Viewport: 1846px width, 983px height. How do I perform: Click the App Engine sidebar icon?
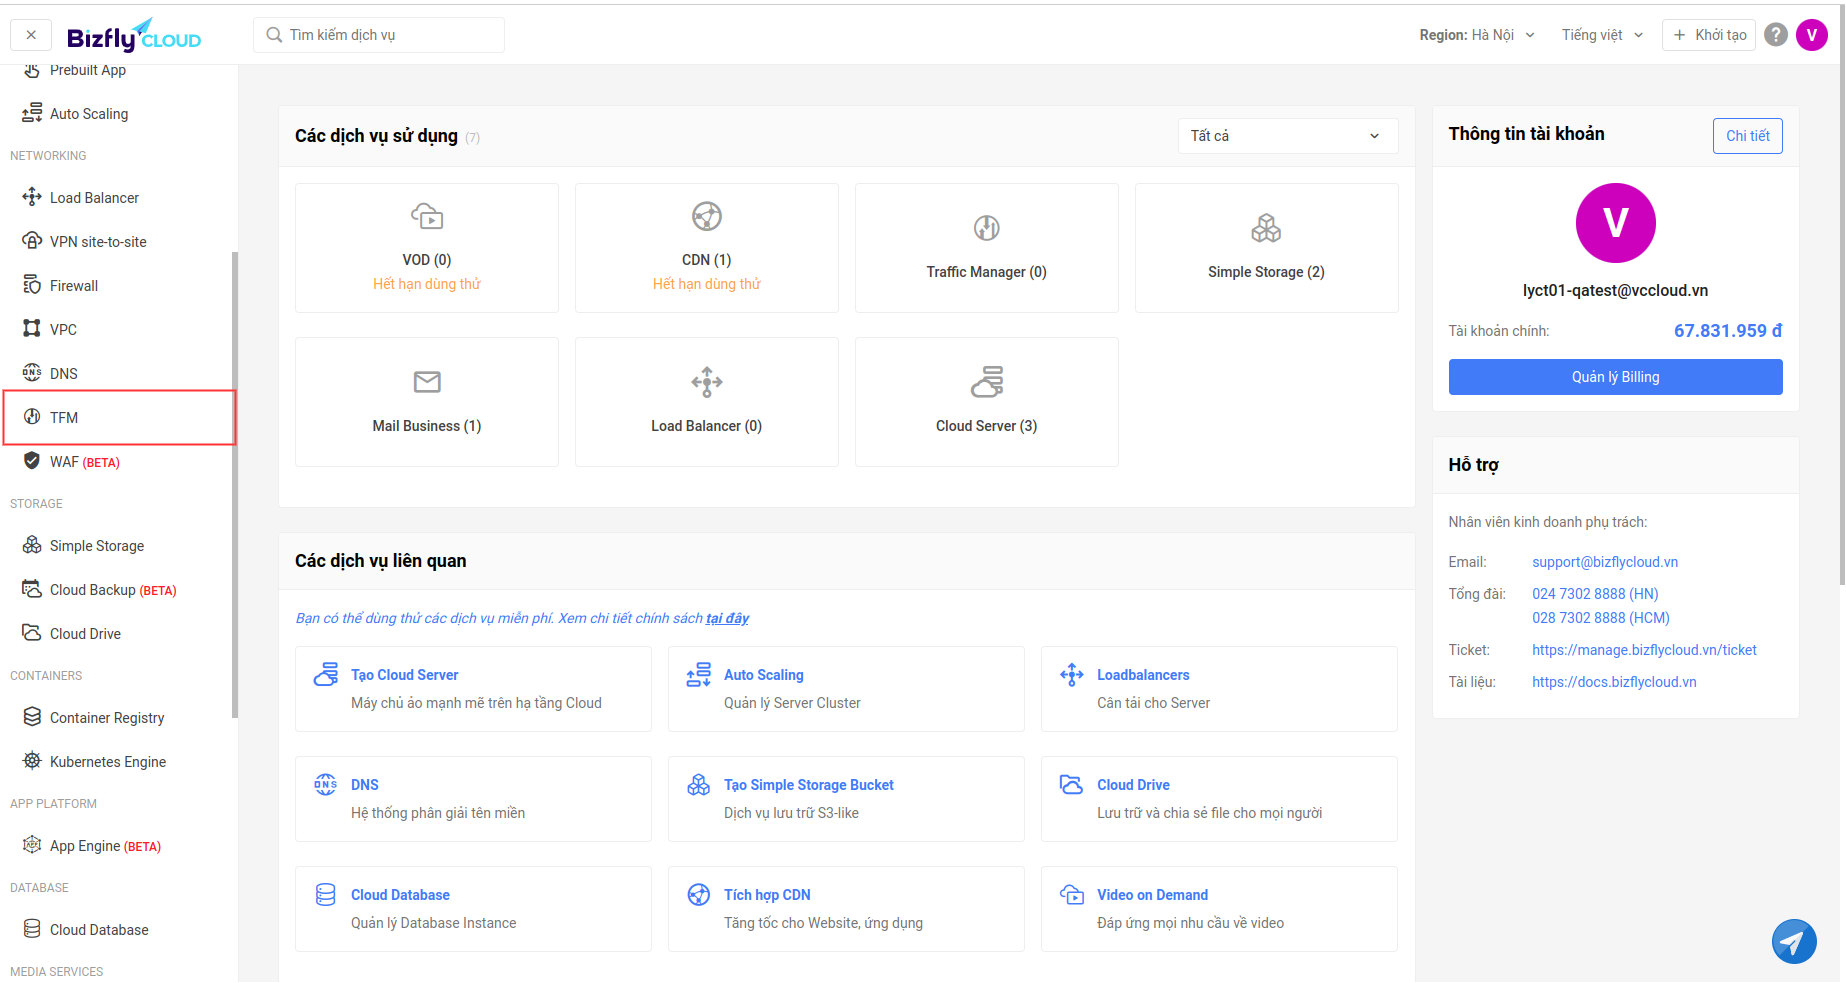32,845
